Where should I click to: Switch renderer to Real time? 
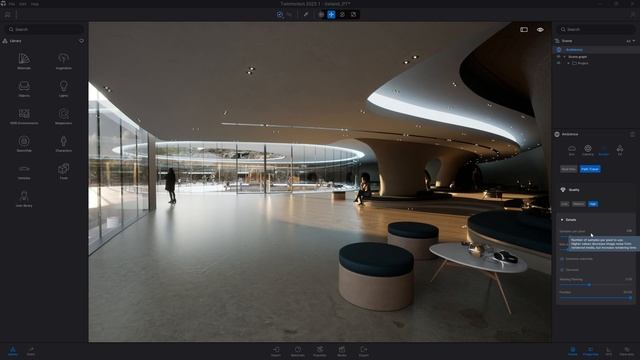tap(569, 169)
